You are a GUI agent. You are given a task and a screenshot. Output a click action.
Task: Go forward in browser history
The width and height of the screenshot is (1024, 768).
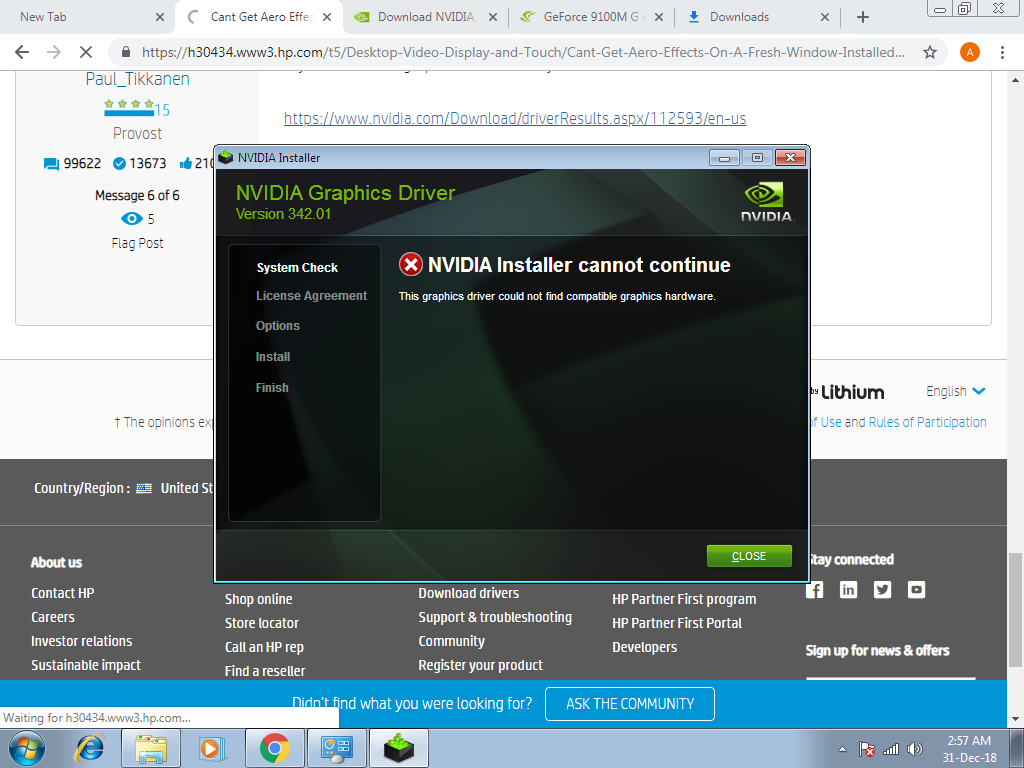[54, 52]
